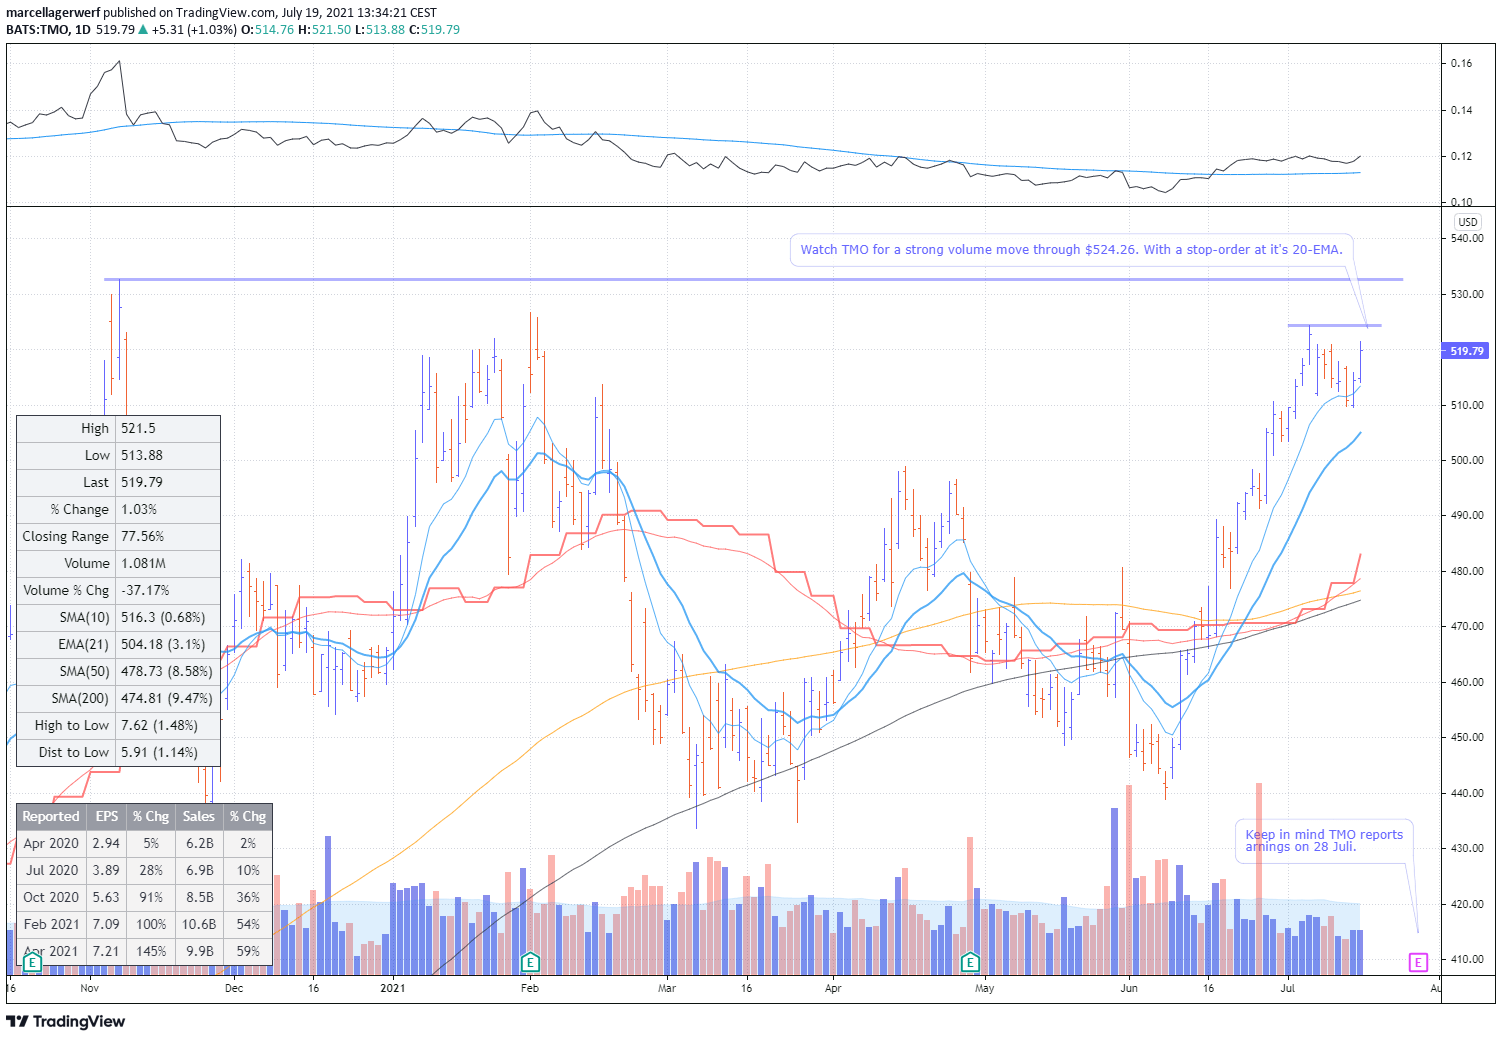Click the Volume % Chg -37.17% cell

coord(167,590)
